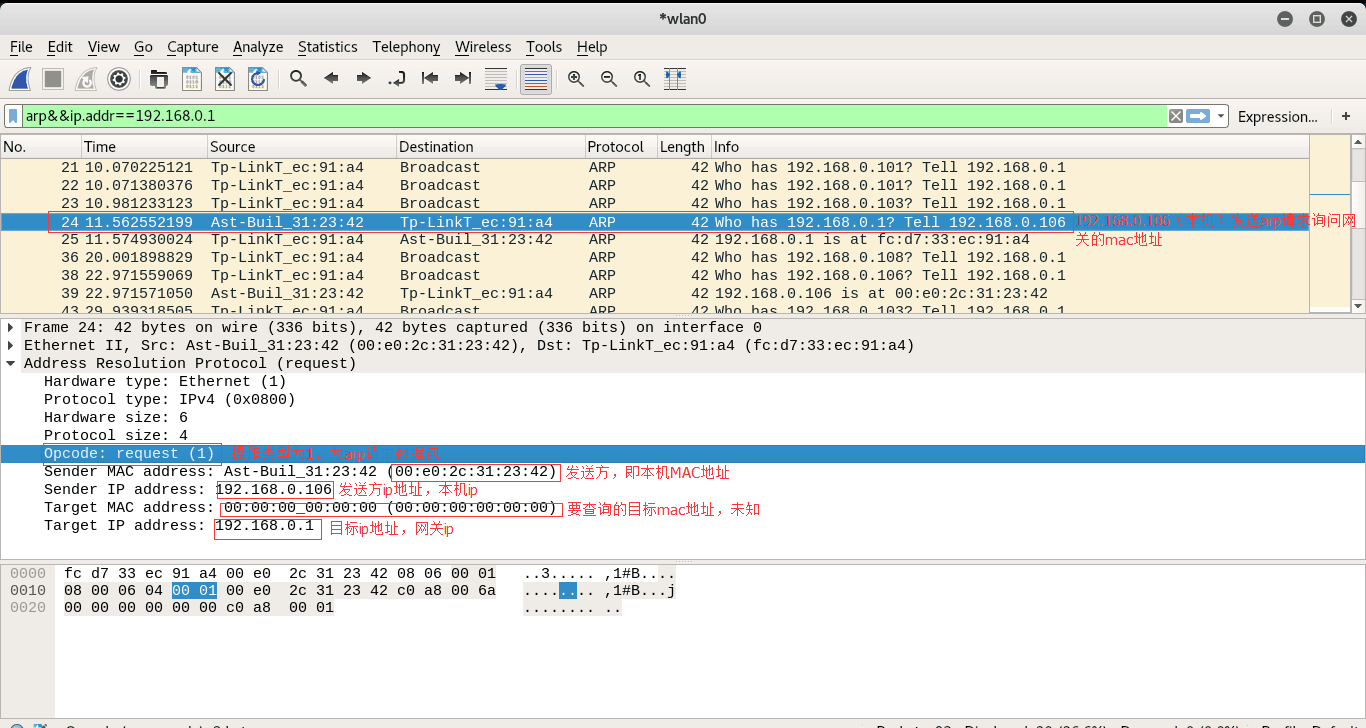
Task: Sort packets by Time column
Action: click(x=143, y=147)
